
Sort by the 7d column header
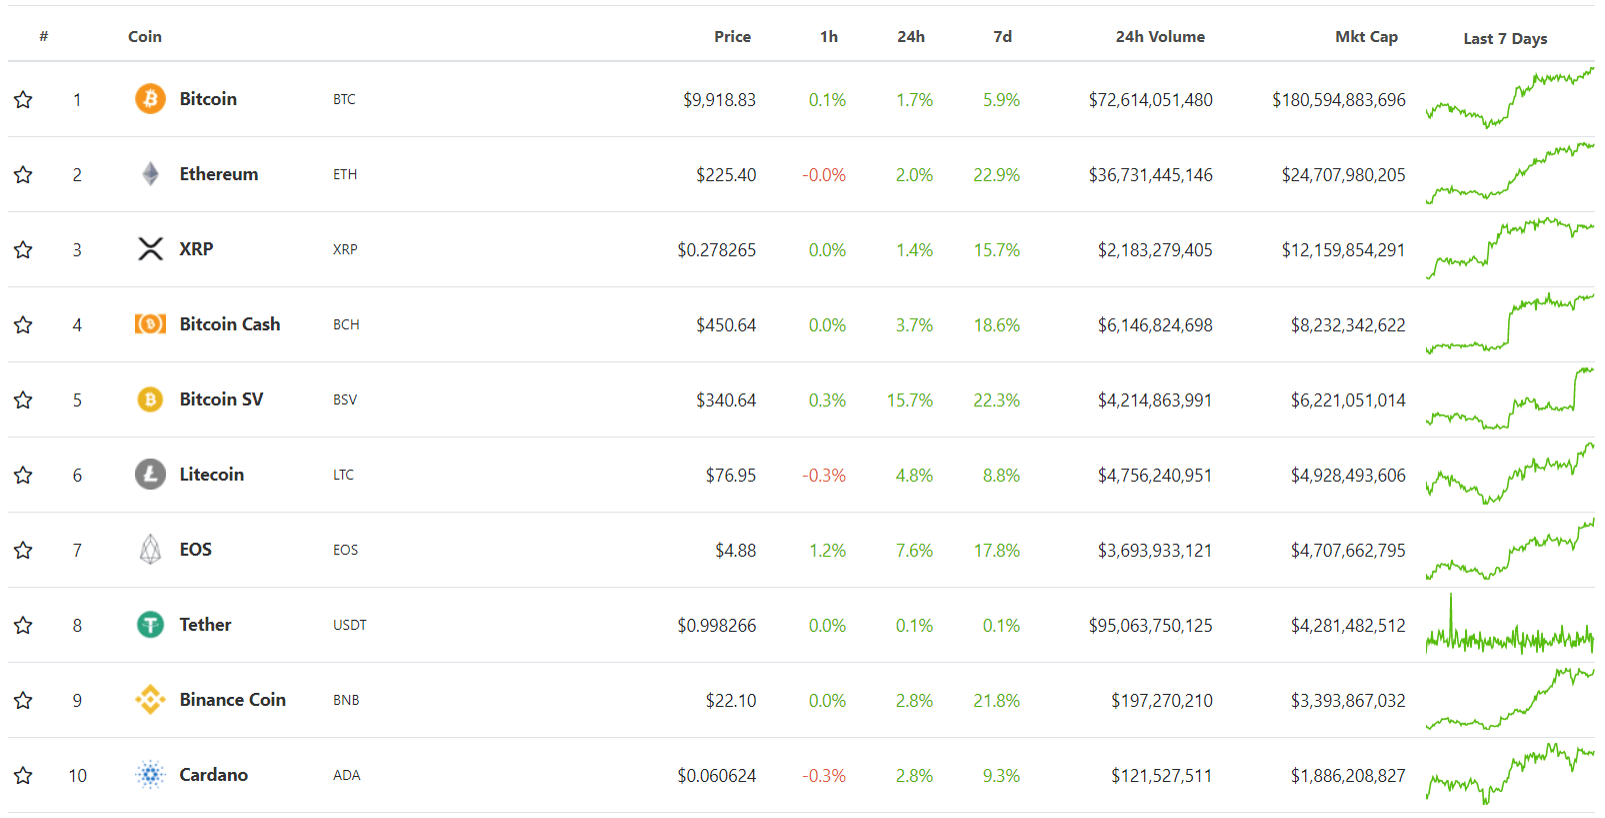pyautogui.click(x=1002, y=36)
